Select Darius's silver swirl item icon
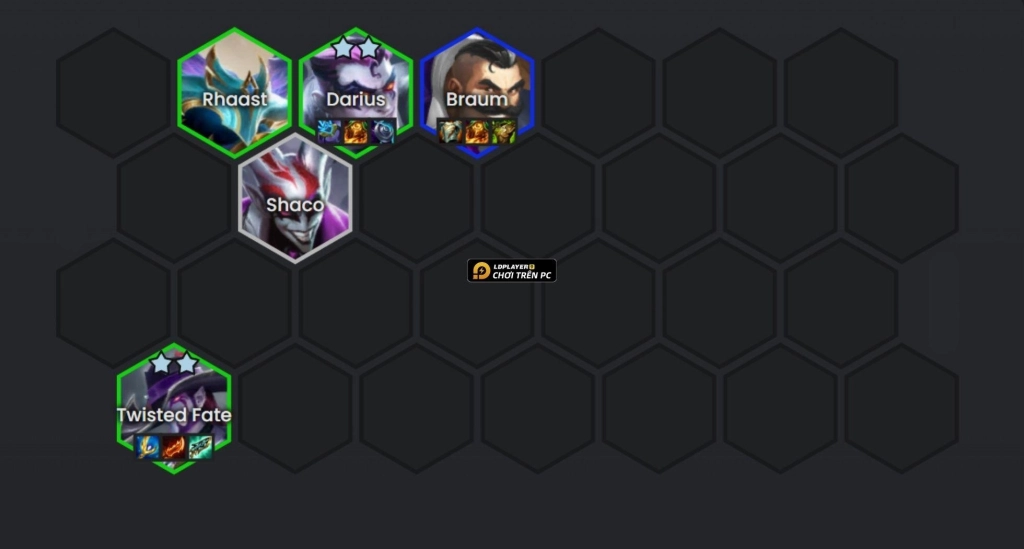 (383, 132)
